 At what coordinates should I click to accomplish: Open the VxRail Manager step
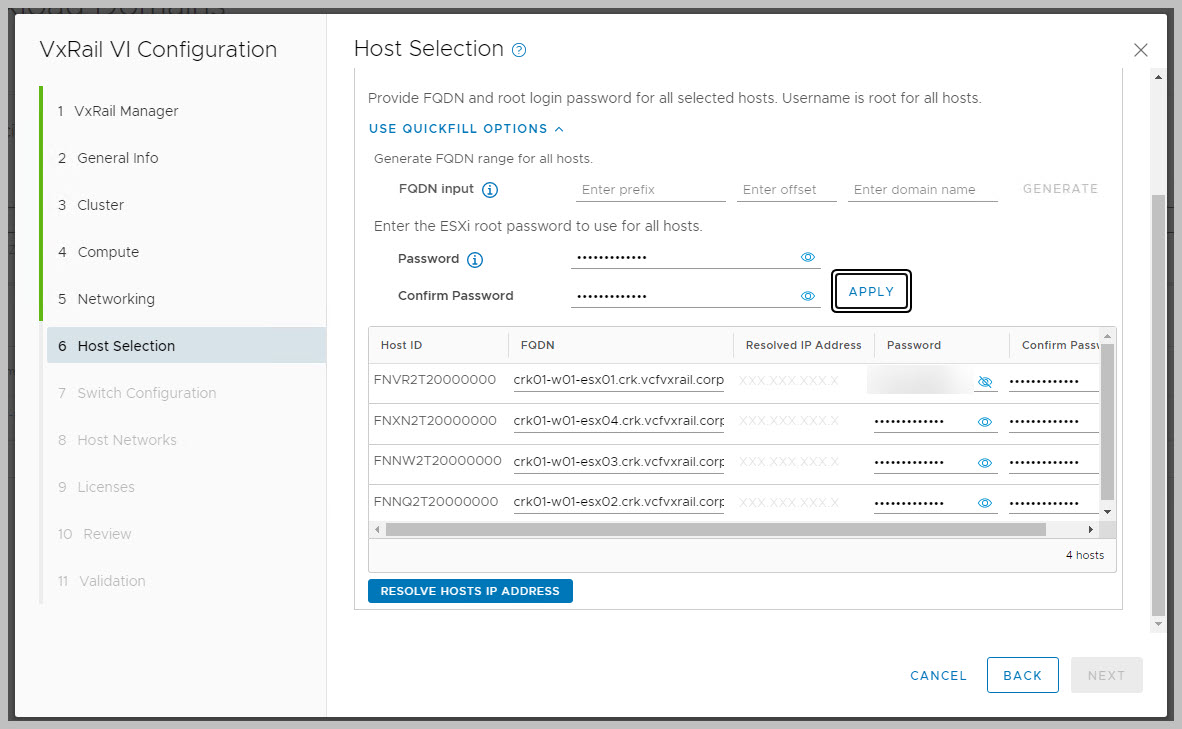[x=127, y=111]
